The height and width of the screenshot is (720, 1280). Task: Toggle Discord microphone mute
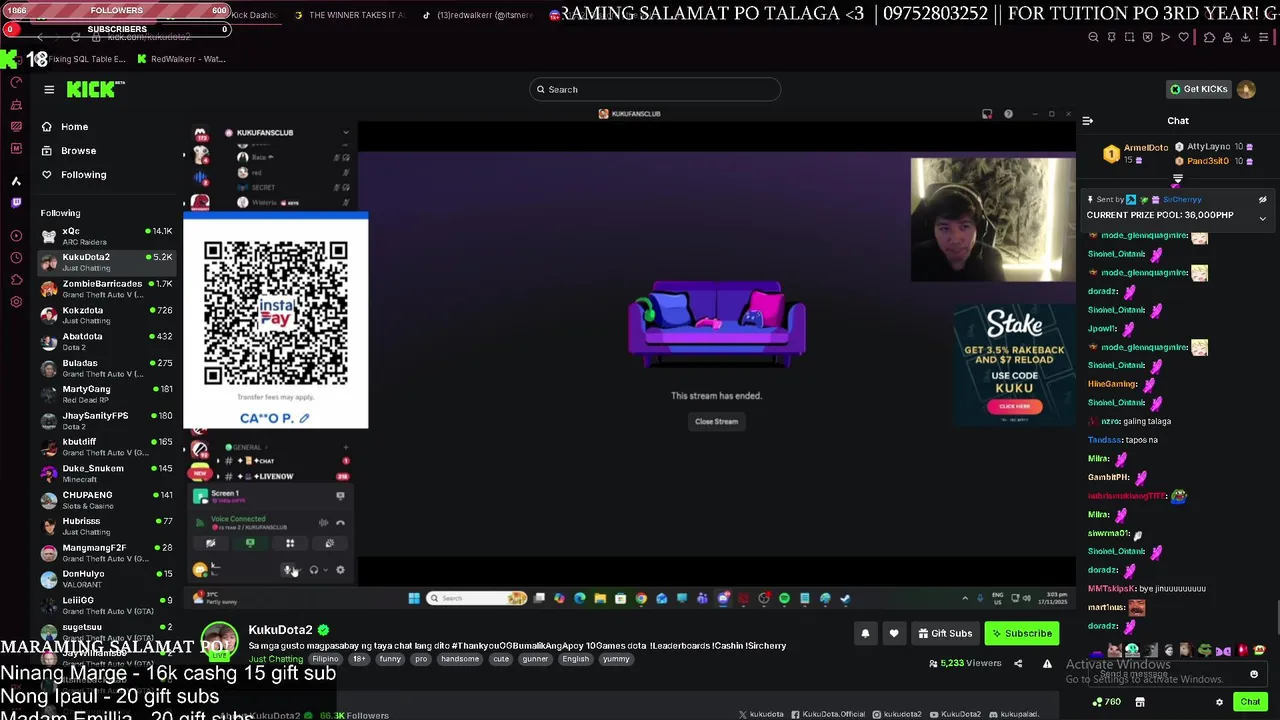pos(288,570)
